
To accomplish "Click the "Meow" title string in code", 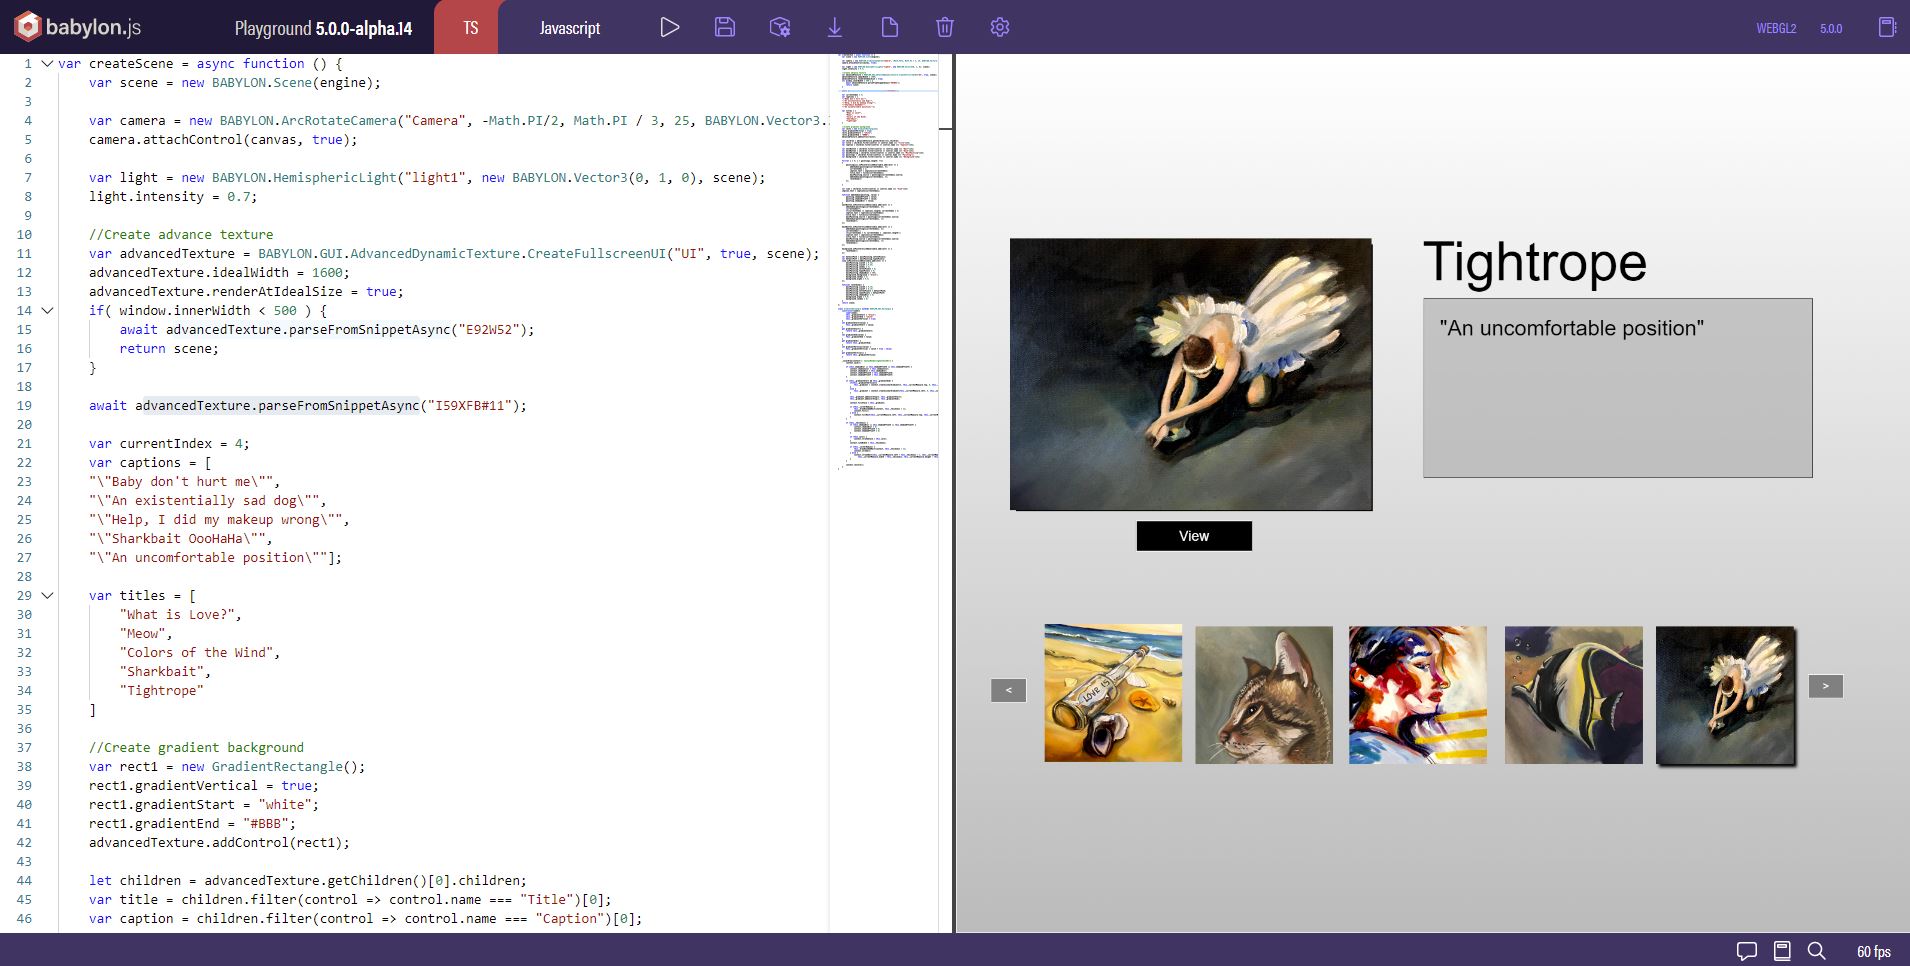I will tap(142, 634).
